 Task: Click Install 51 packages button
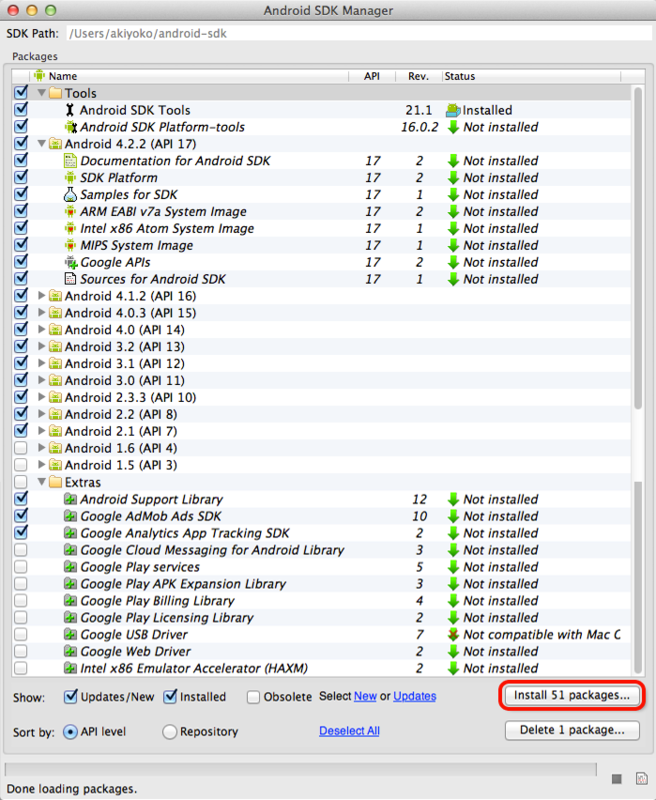pyautogui.click(x=572, y=695)
